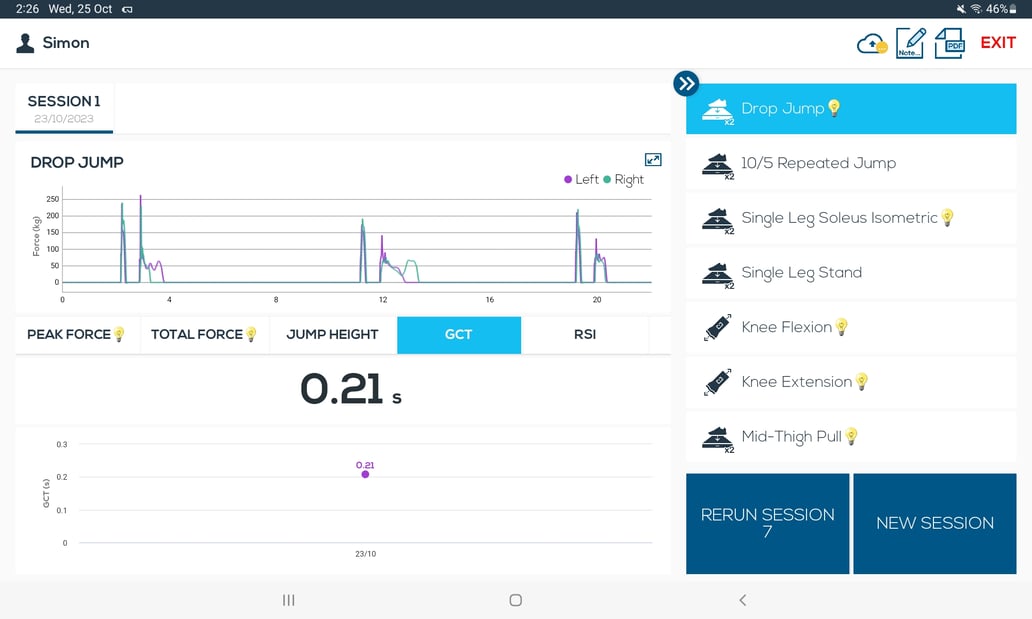Viewport: 1032px width, 619px height.
Task: Click the 0.21 GCT data point
Action: tap(365, 474)
